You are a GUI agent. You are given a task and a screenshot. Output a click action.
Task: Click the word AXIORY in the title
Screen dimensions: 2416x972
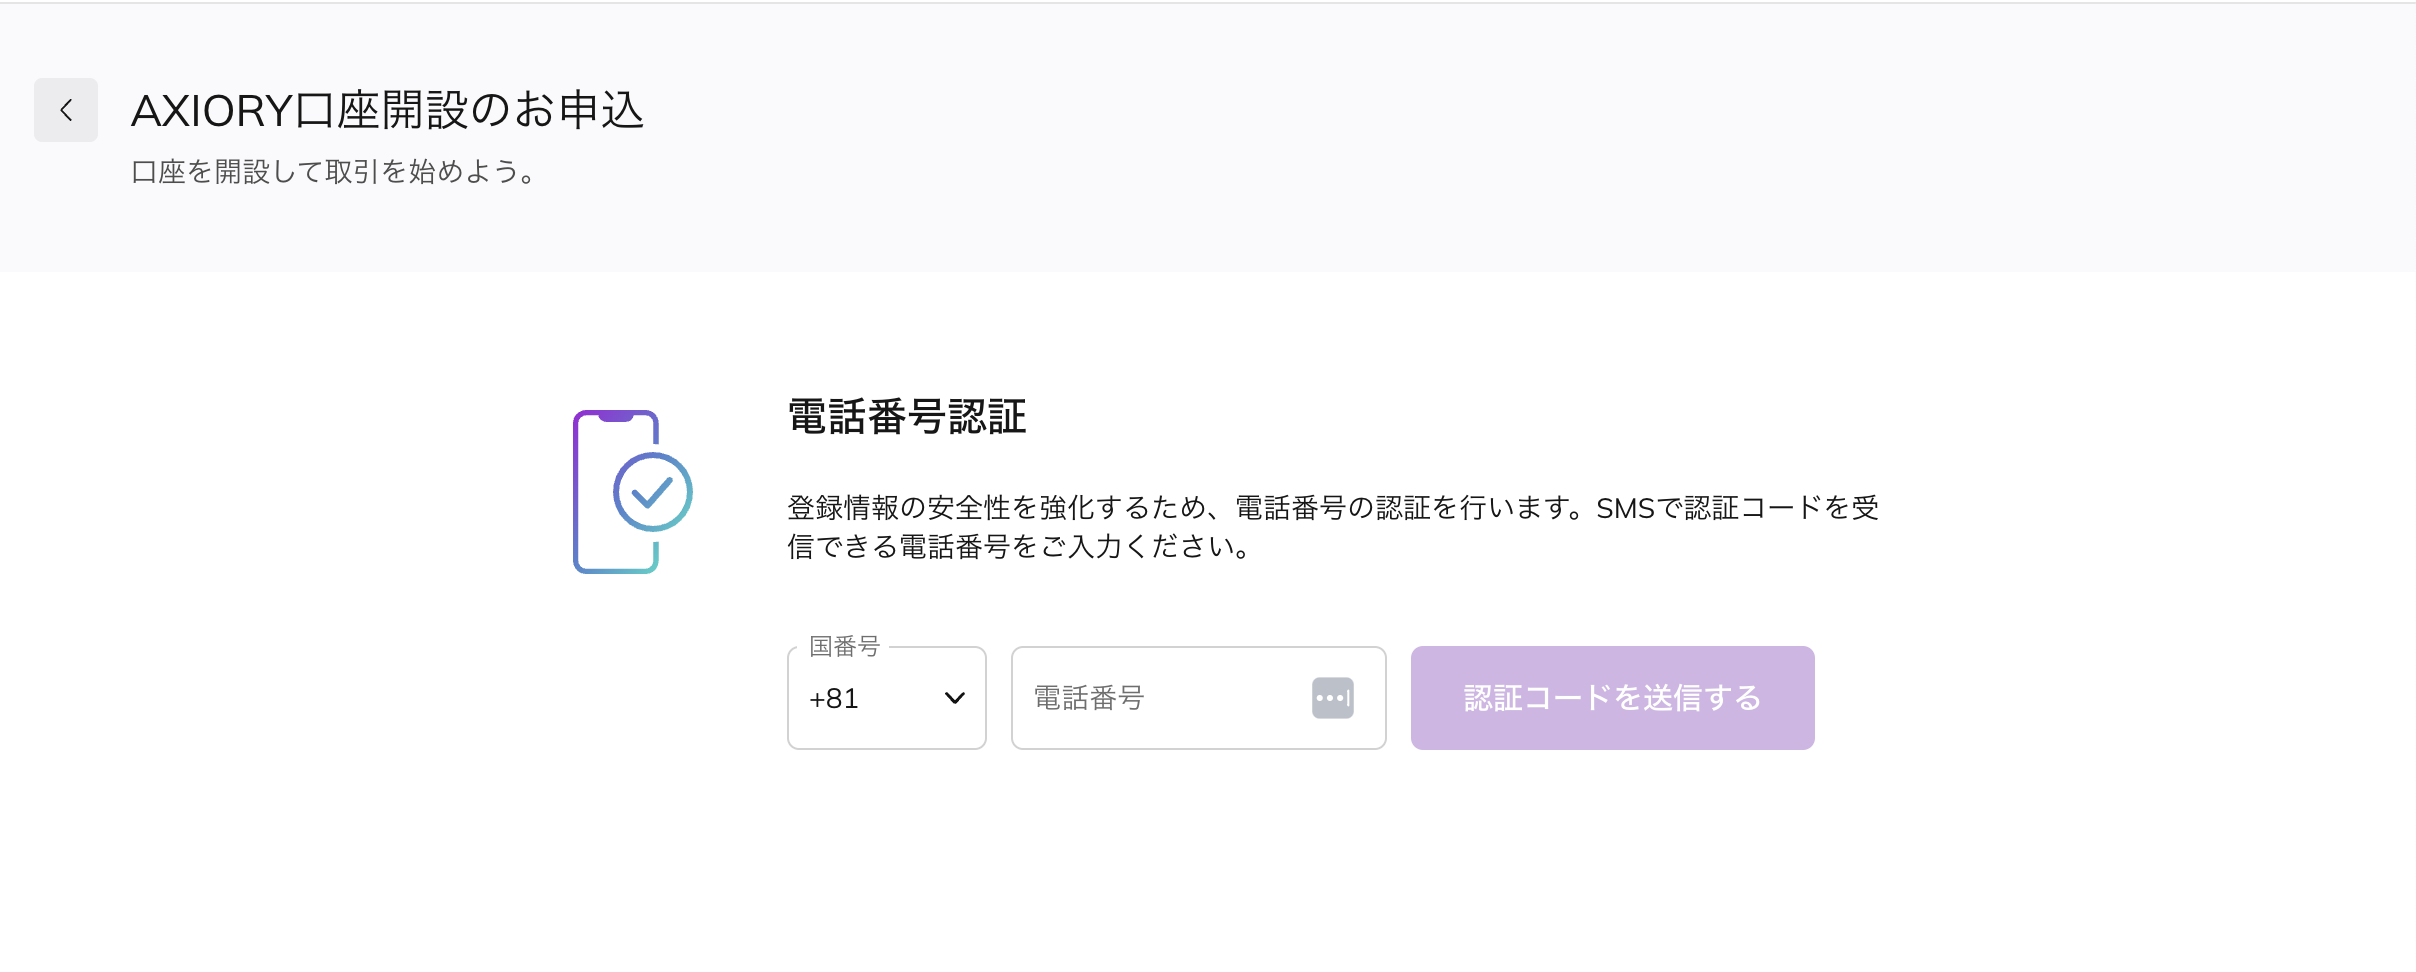[211, 110]
